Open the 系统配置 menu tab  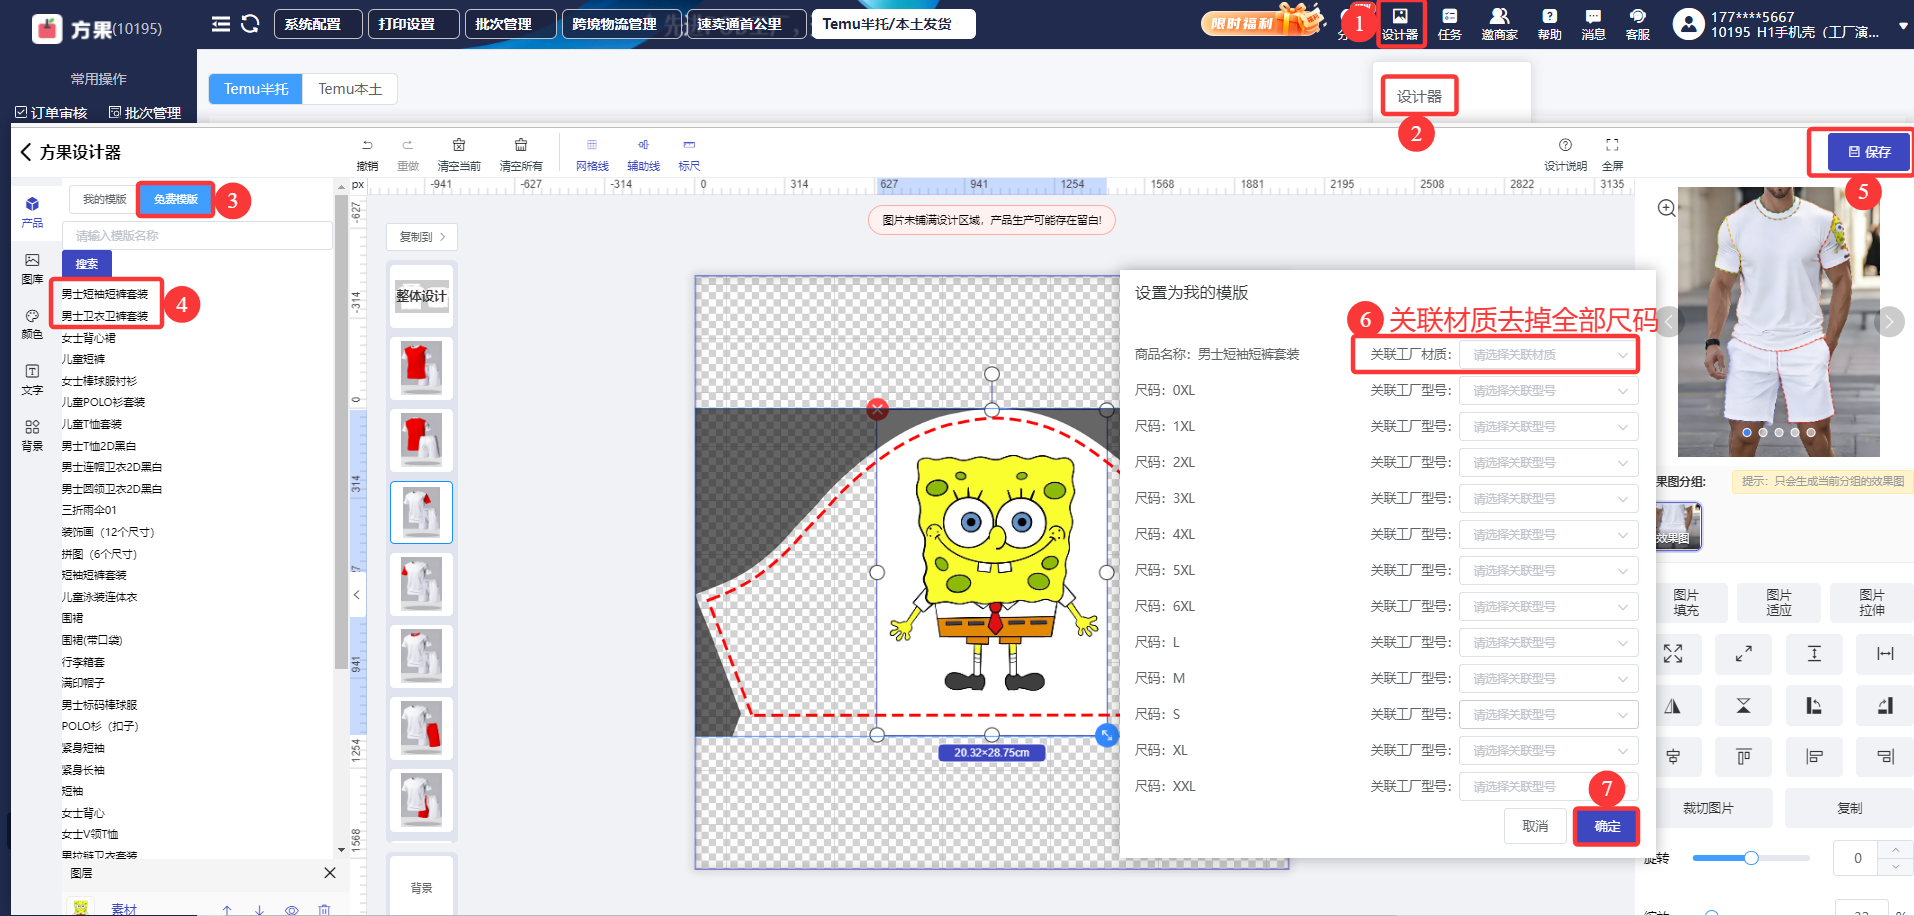click(x=317, y=24)
